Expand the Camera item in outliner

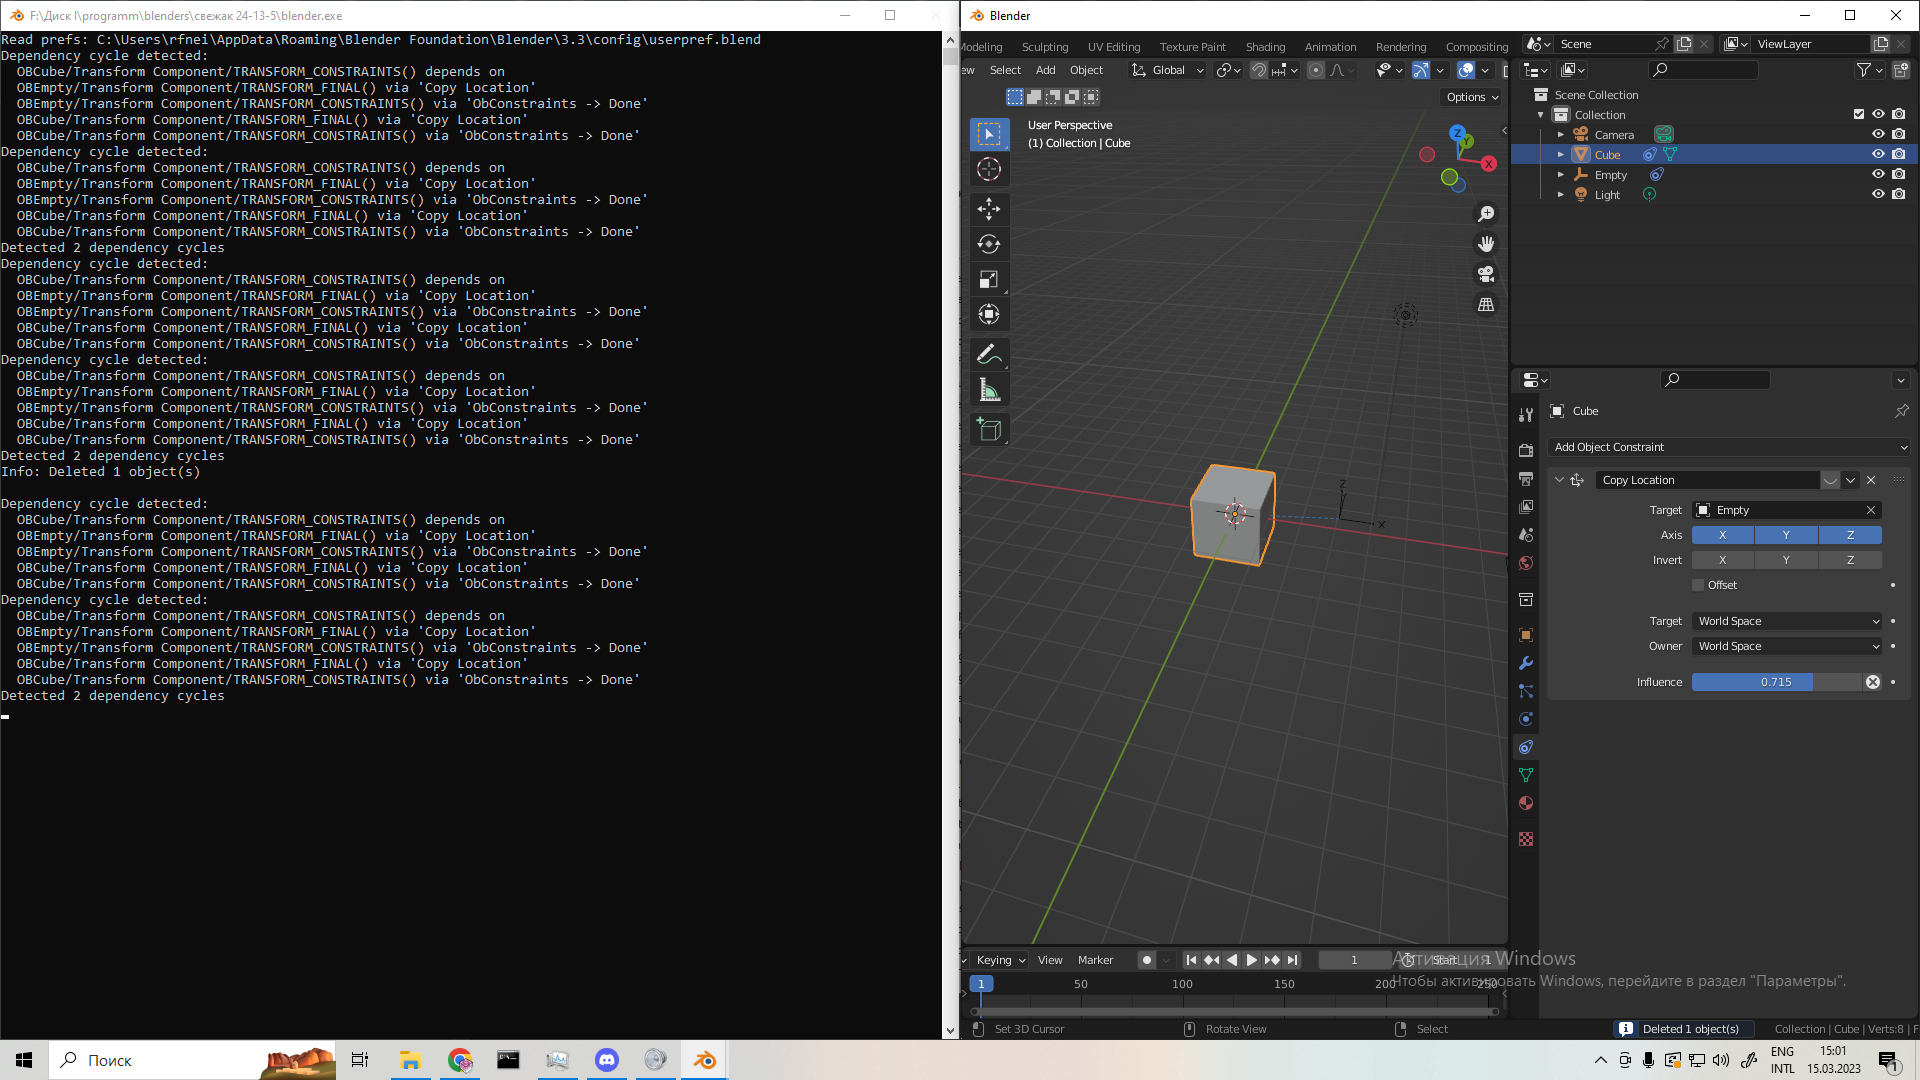(x=1560, y=134)
